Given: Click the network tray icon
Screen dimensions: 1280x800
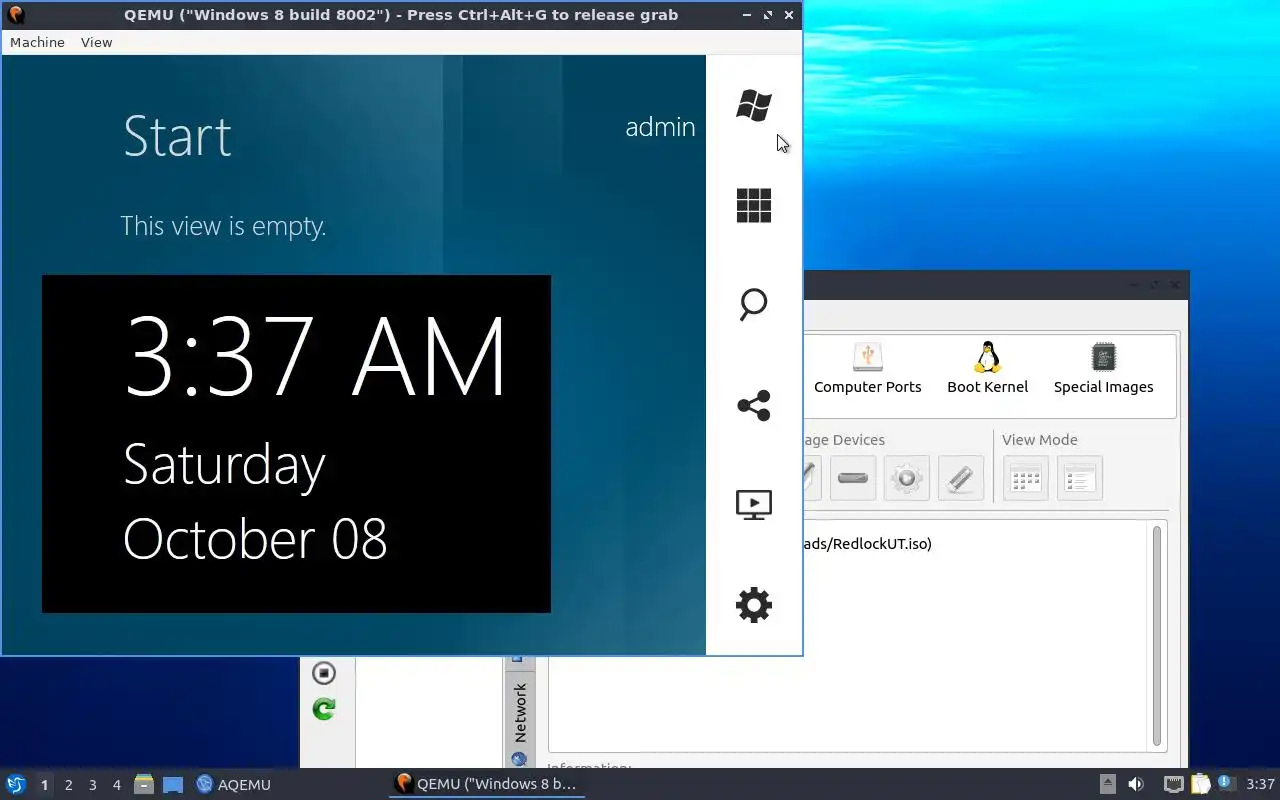Looking at the screenshot, I should (1173, 784).
